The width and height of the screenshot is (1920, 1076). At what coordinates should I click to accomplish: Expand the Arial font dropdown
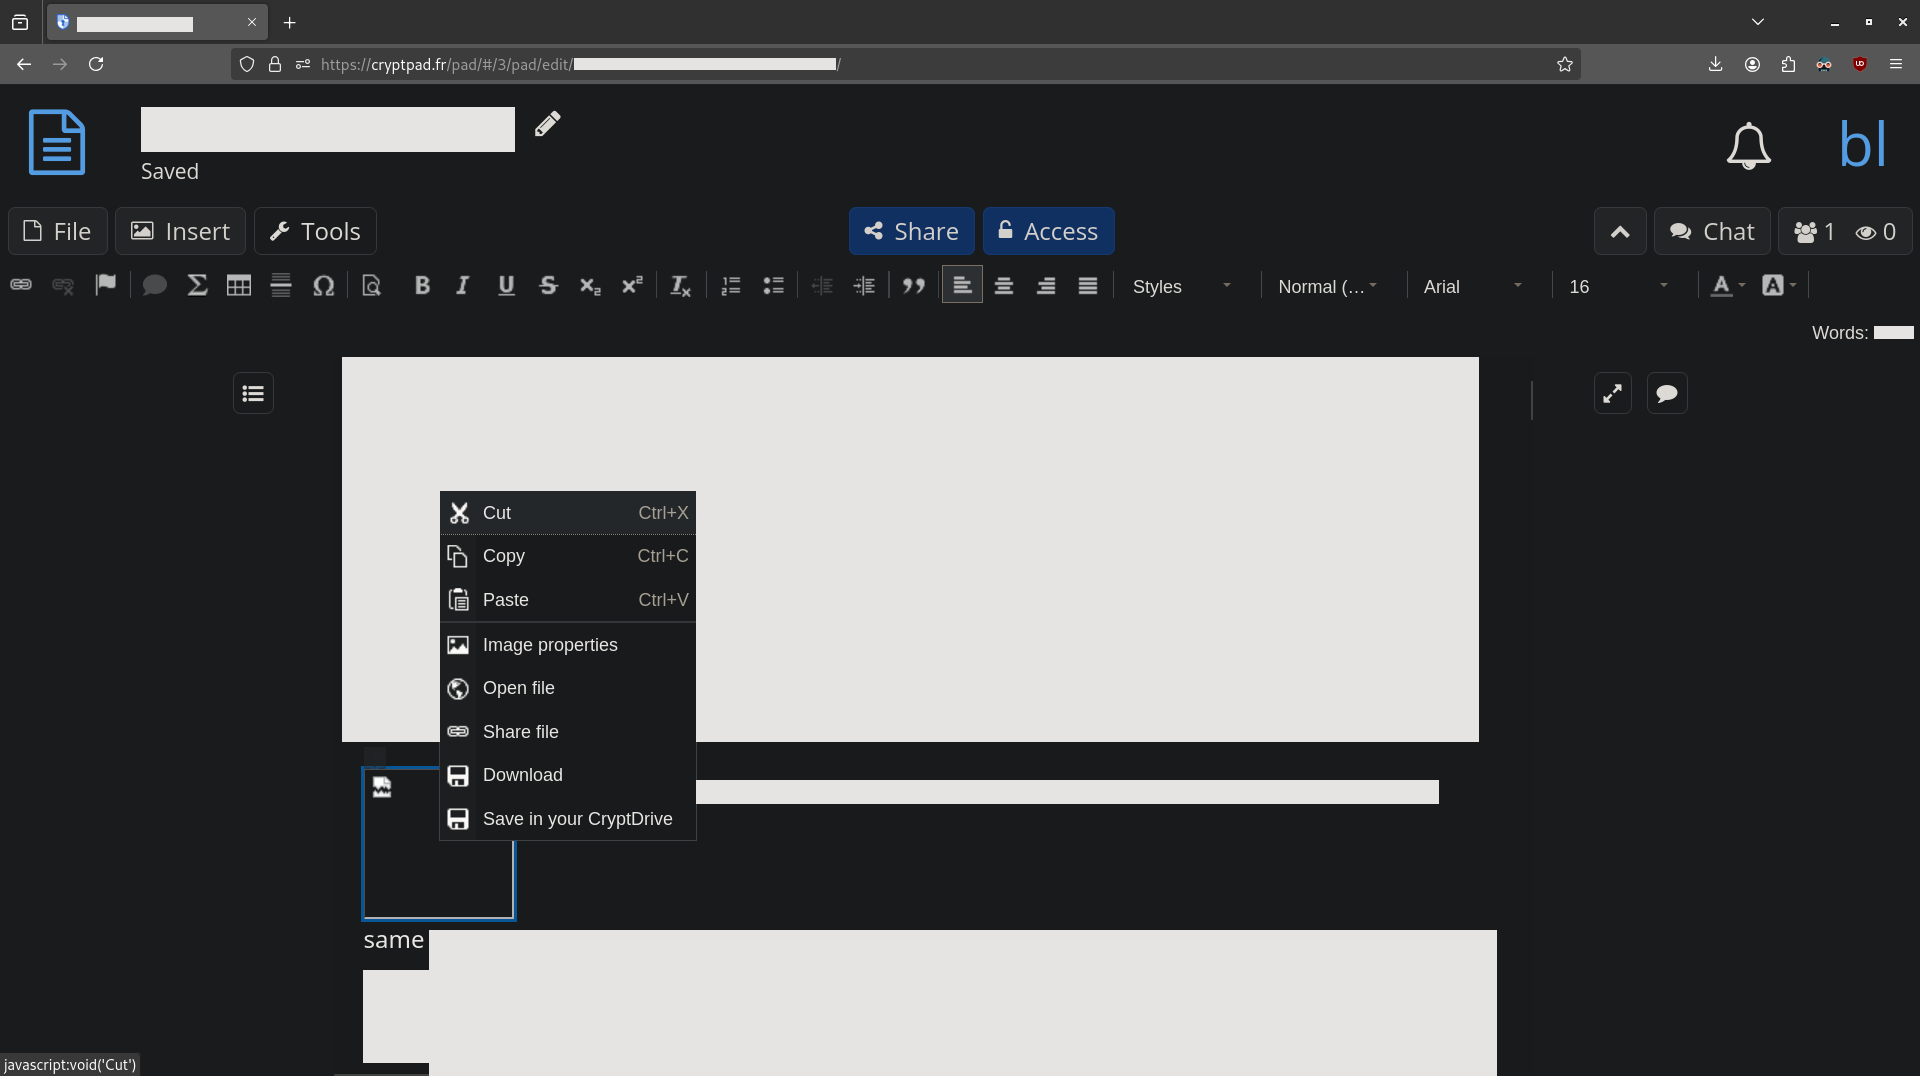pyautogui.click(x=1472, y=287)
